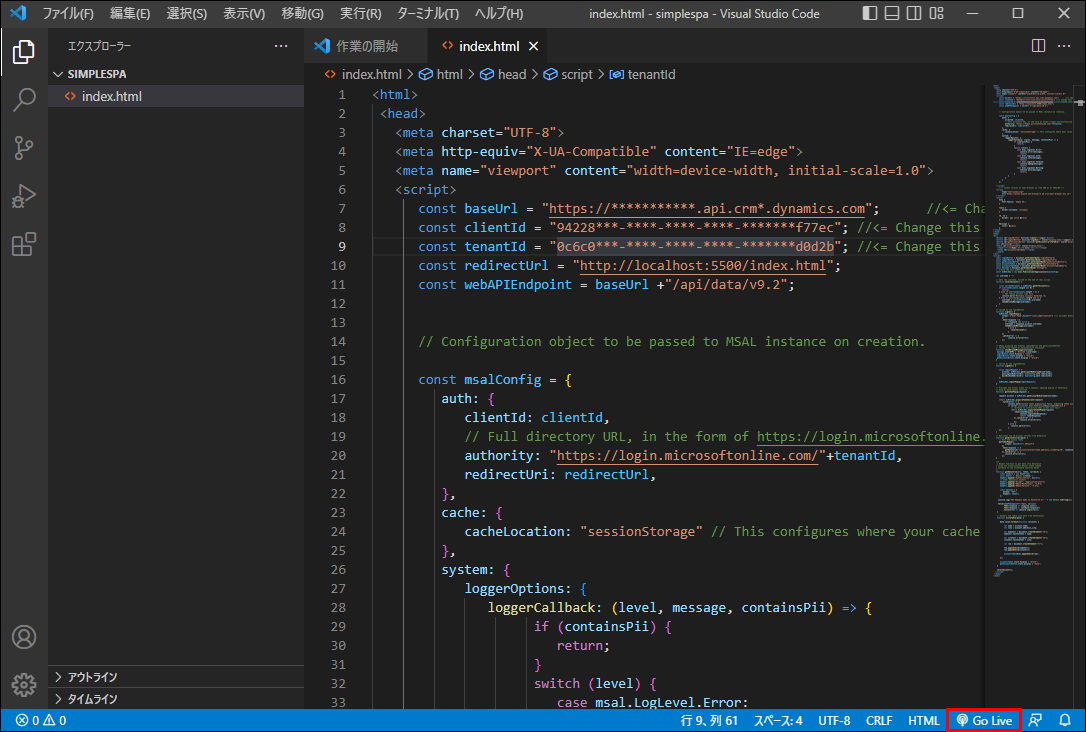Split the editor to the right

pyautogui.click(x=1038, y=46)
